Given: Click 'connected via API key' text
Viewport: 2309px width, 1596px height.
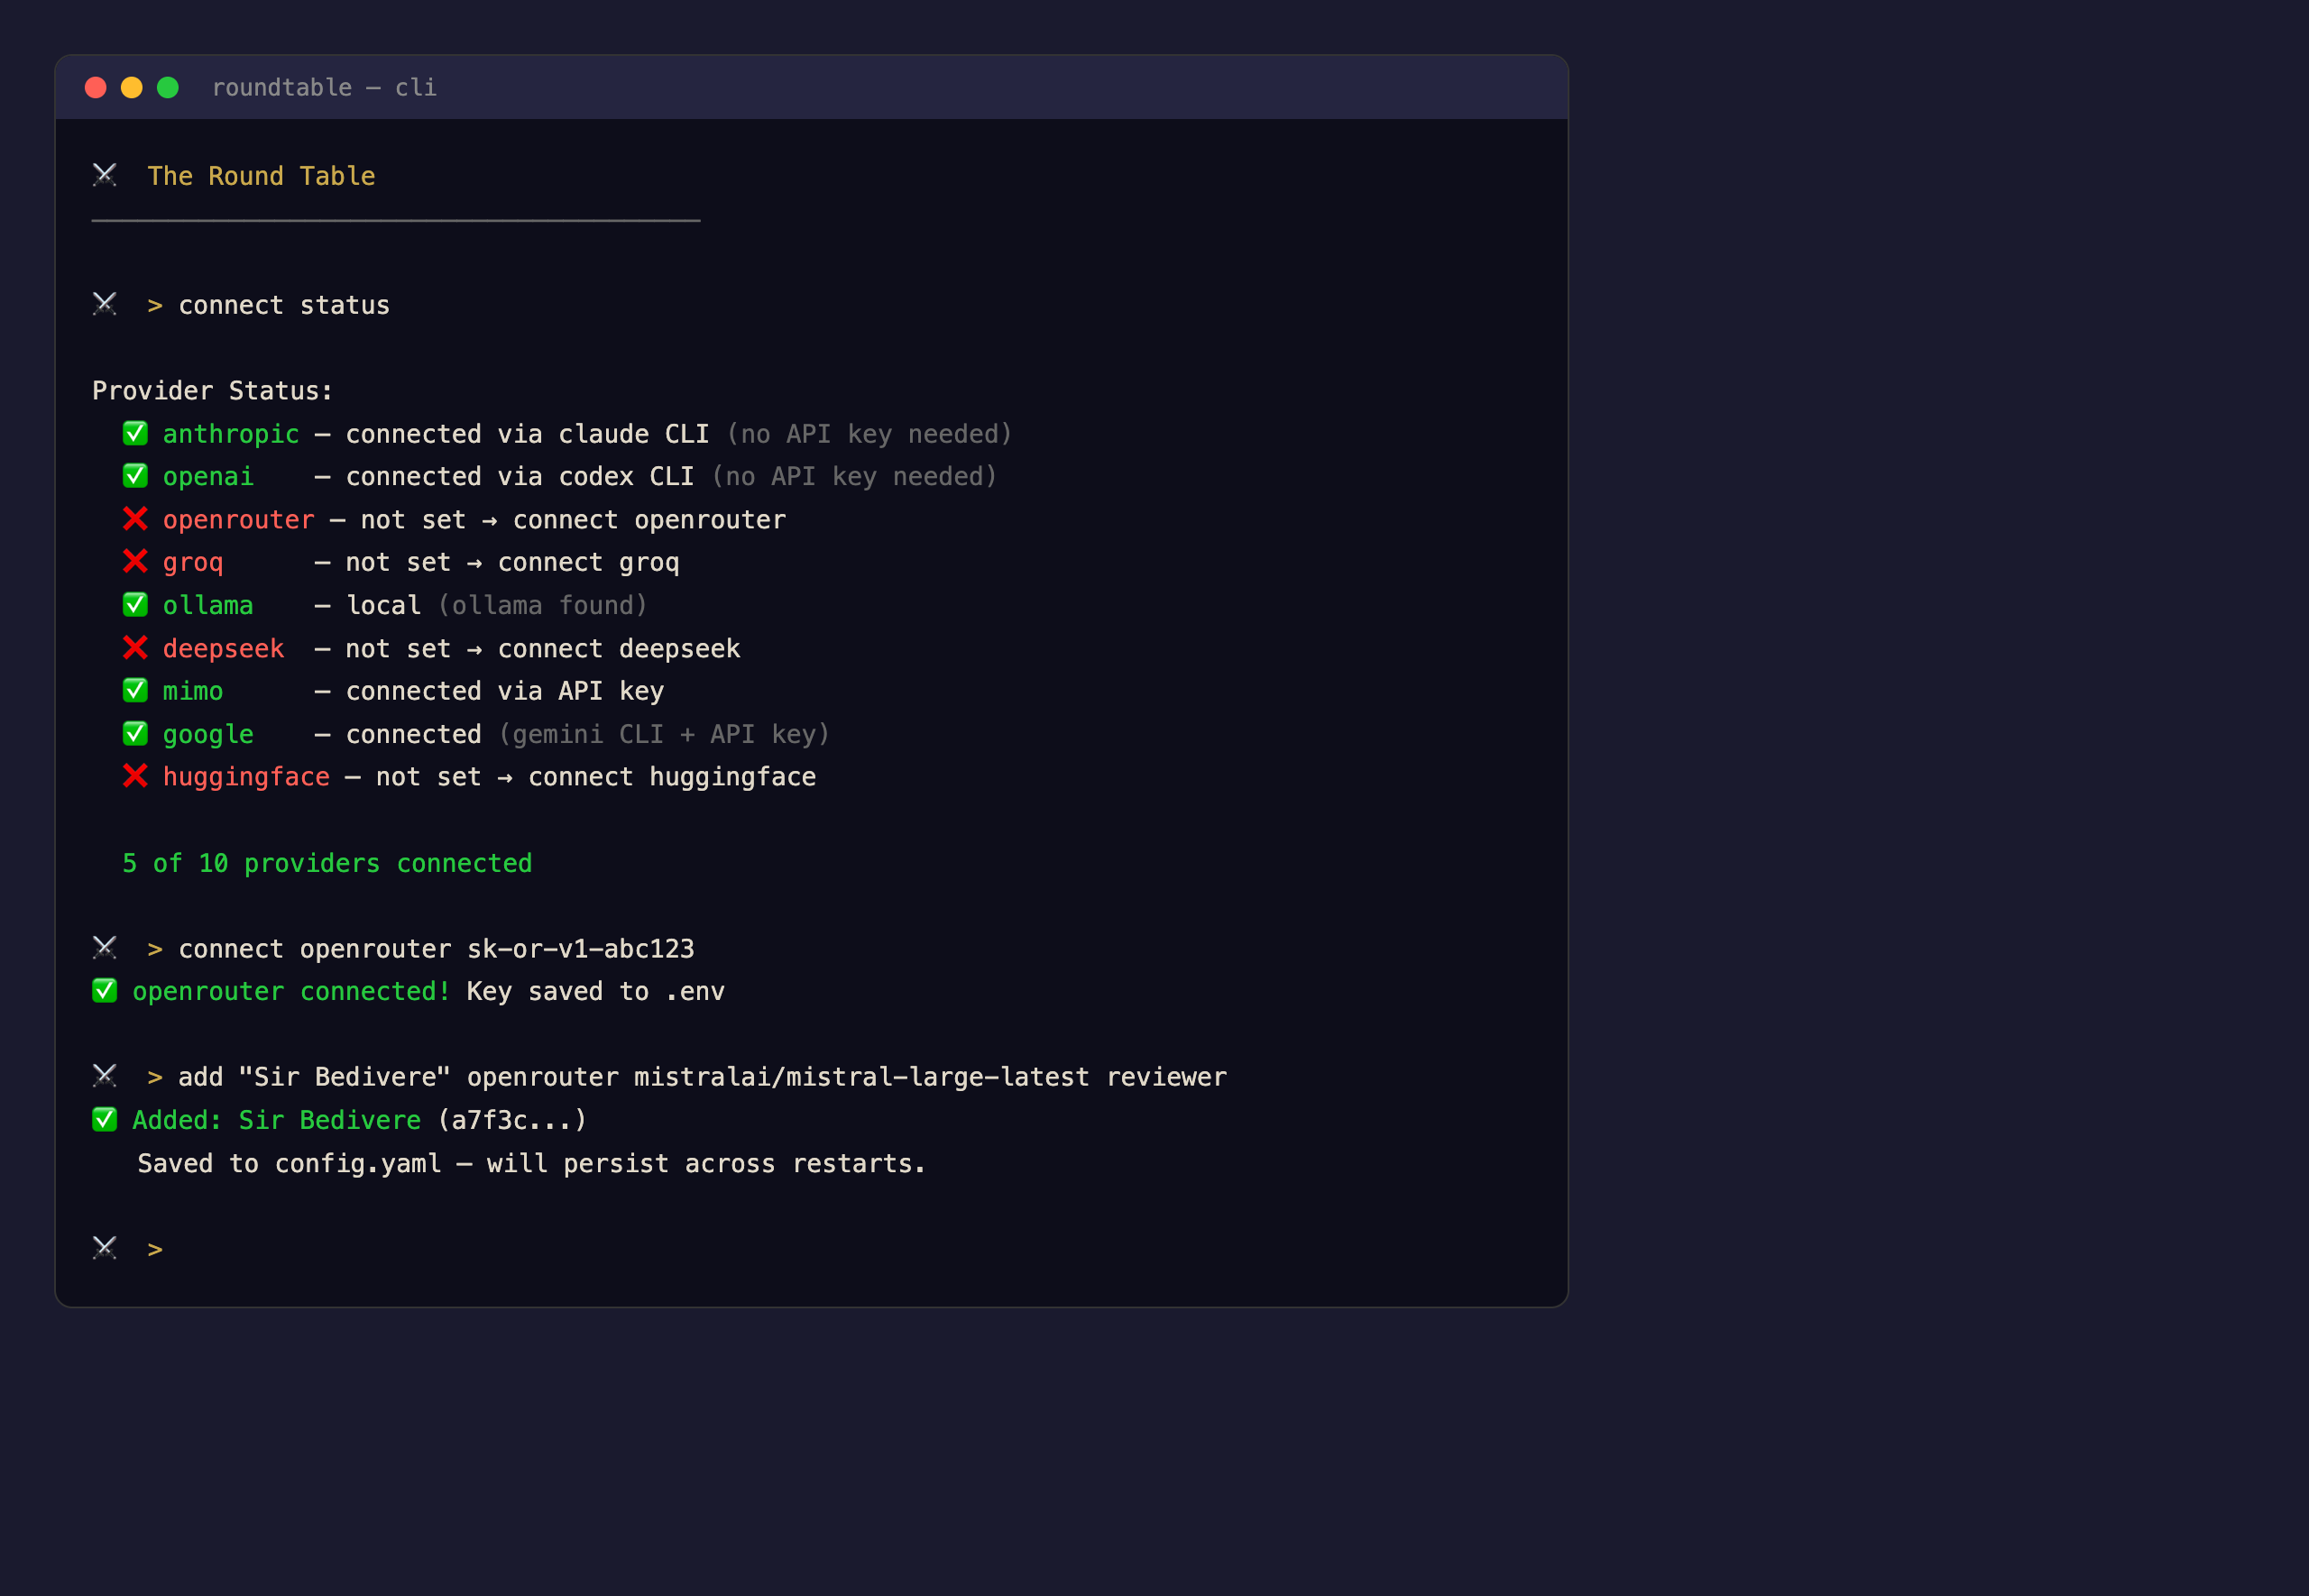Looking at the screenshot, I should [504, 691].
